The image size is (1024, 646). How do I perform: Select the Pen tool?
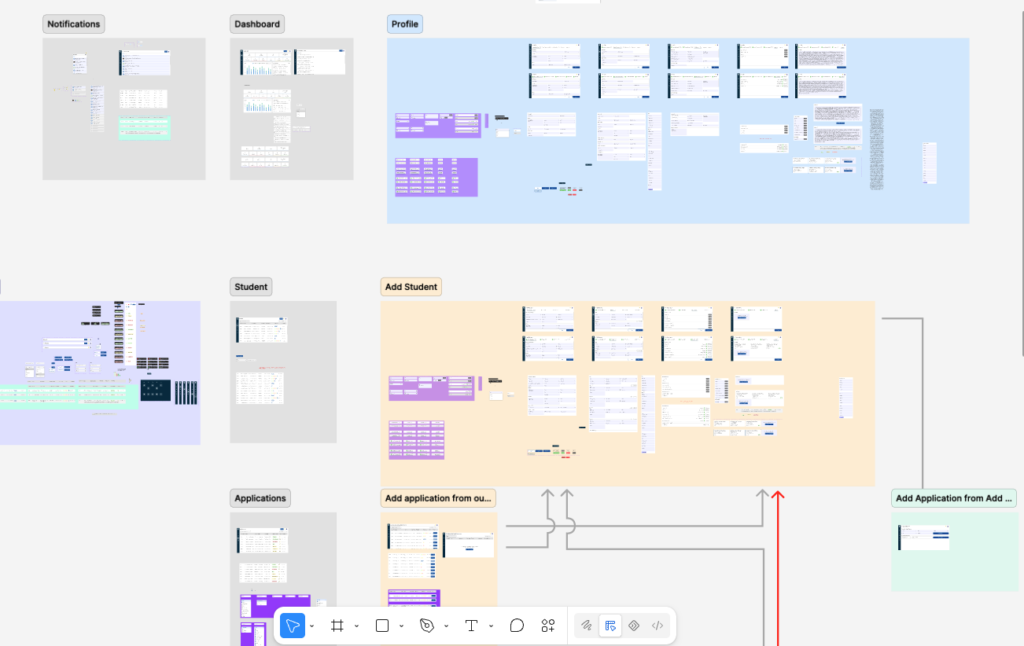pos(426,626)
